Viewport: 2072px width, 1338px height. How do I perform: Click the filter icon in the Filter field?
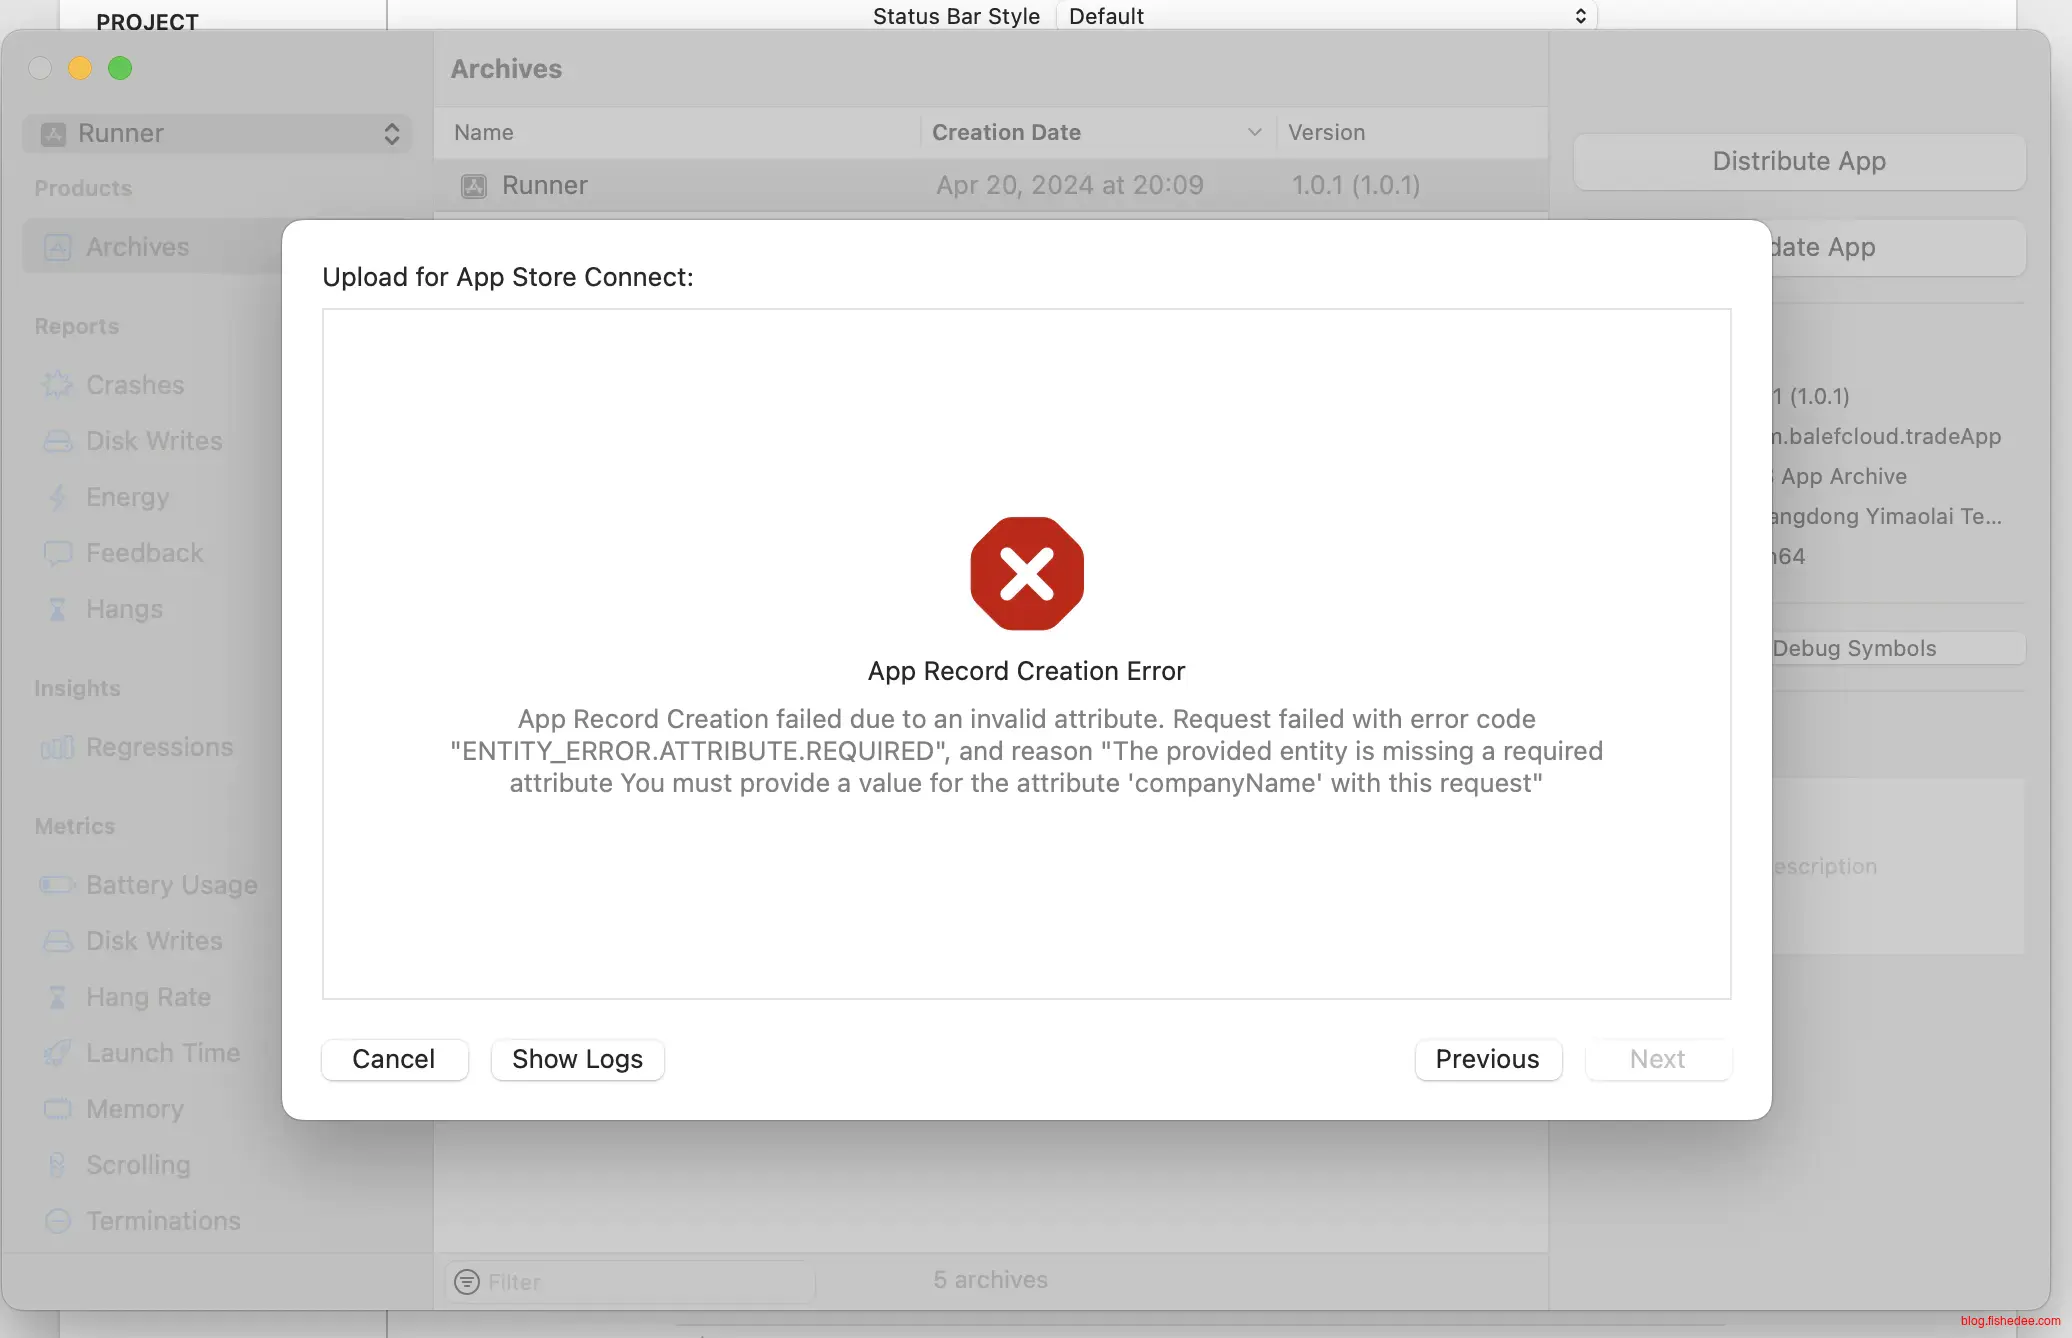click(x=467, y=1282)
